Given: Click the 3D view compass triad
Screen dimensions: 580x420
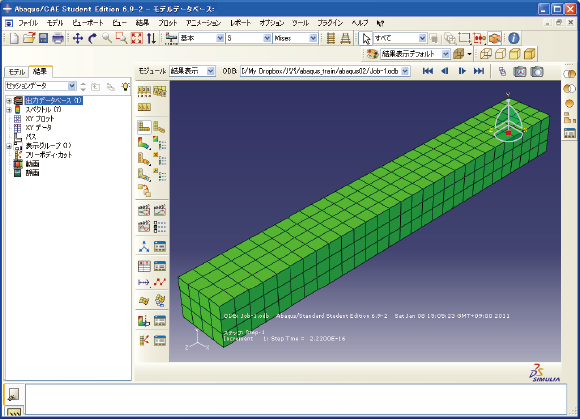Looking at the screenshot, I should (508, 118).
